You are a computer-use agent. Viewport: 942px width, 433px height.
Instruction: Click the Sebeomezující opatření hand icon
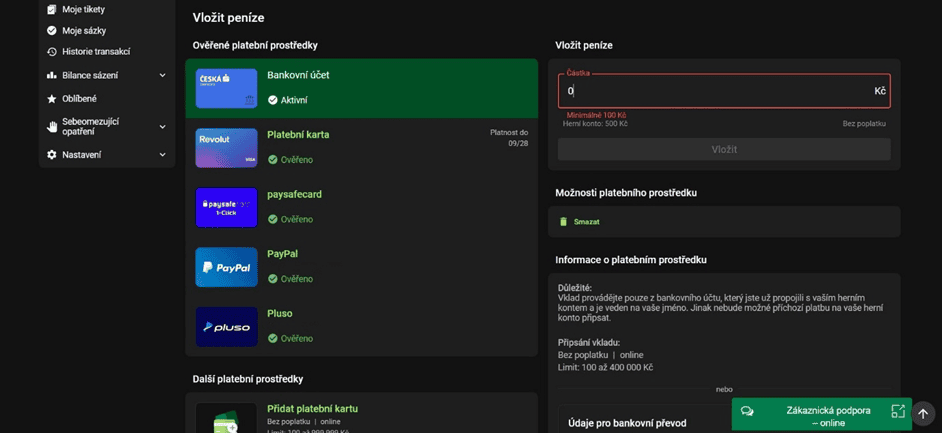click(52, 126)
